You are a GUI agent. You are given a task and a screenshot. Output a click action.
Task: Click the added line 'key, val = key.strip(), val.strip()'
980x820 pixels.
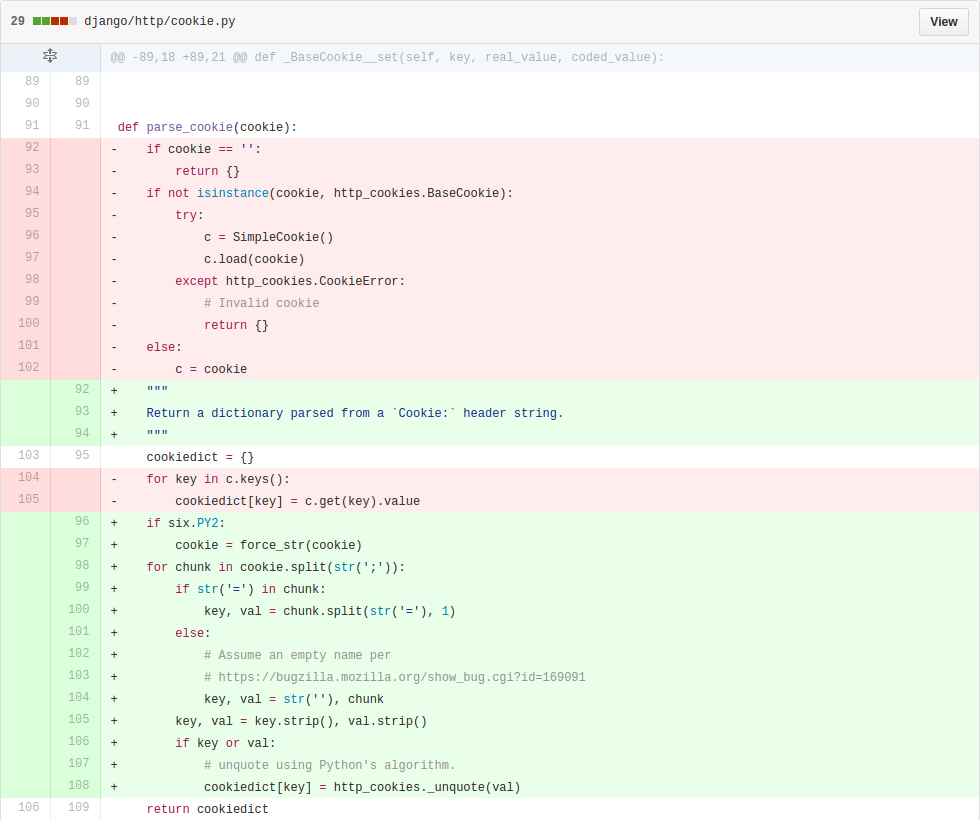pos(301,721)
